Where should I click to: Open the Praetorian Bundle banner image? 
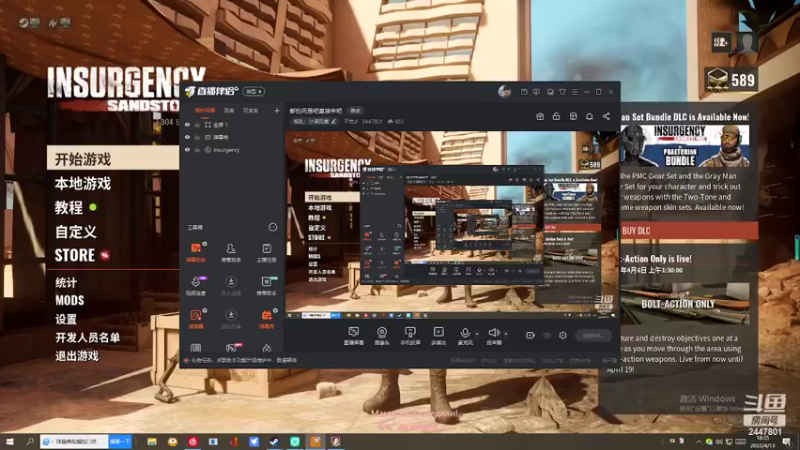point(685,146)
